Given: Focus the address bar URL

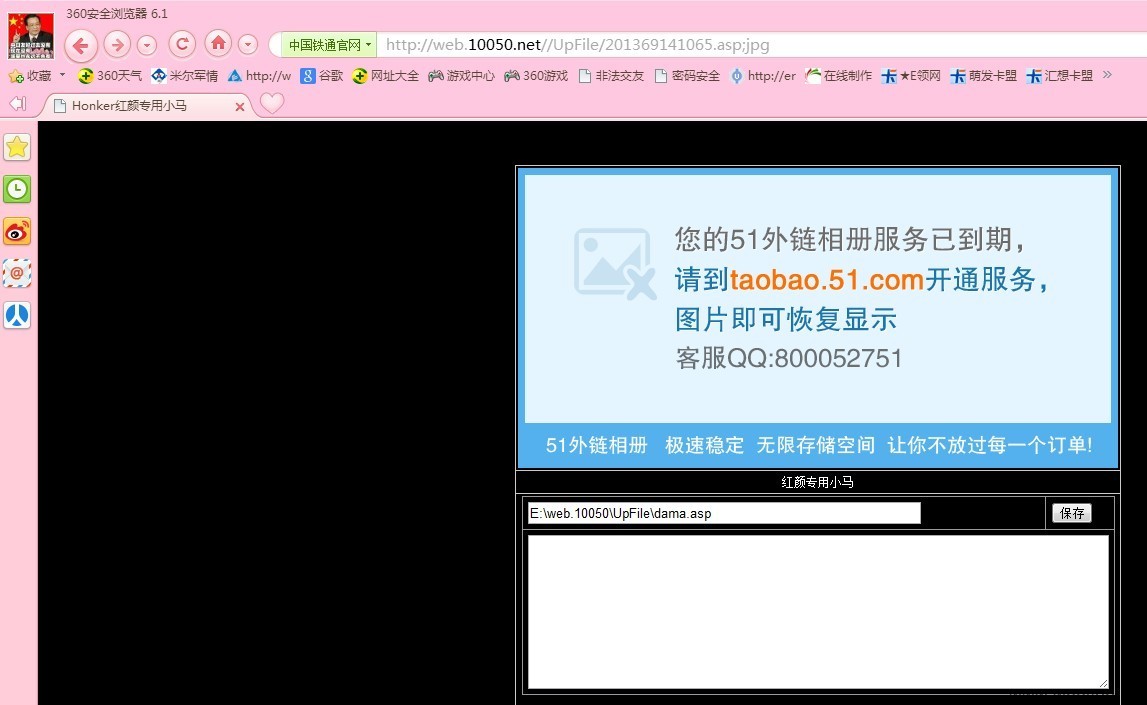Looking at the screenshot, I should (578, 45).
